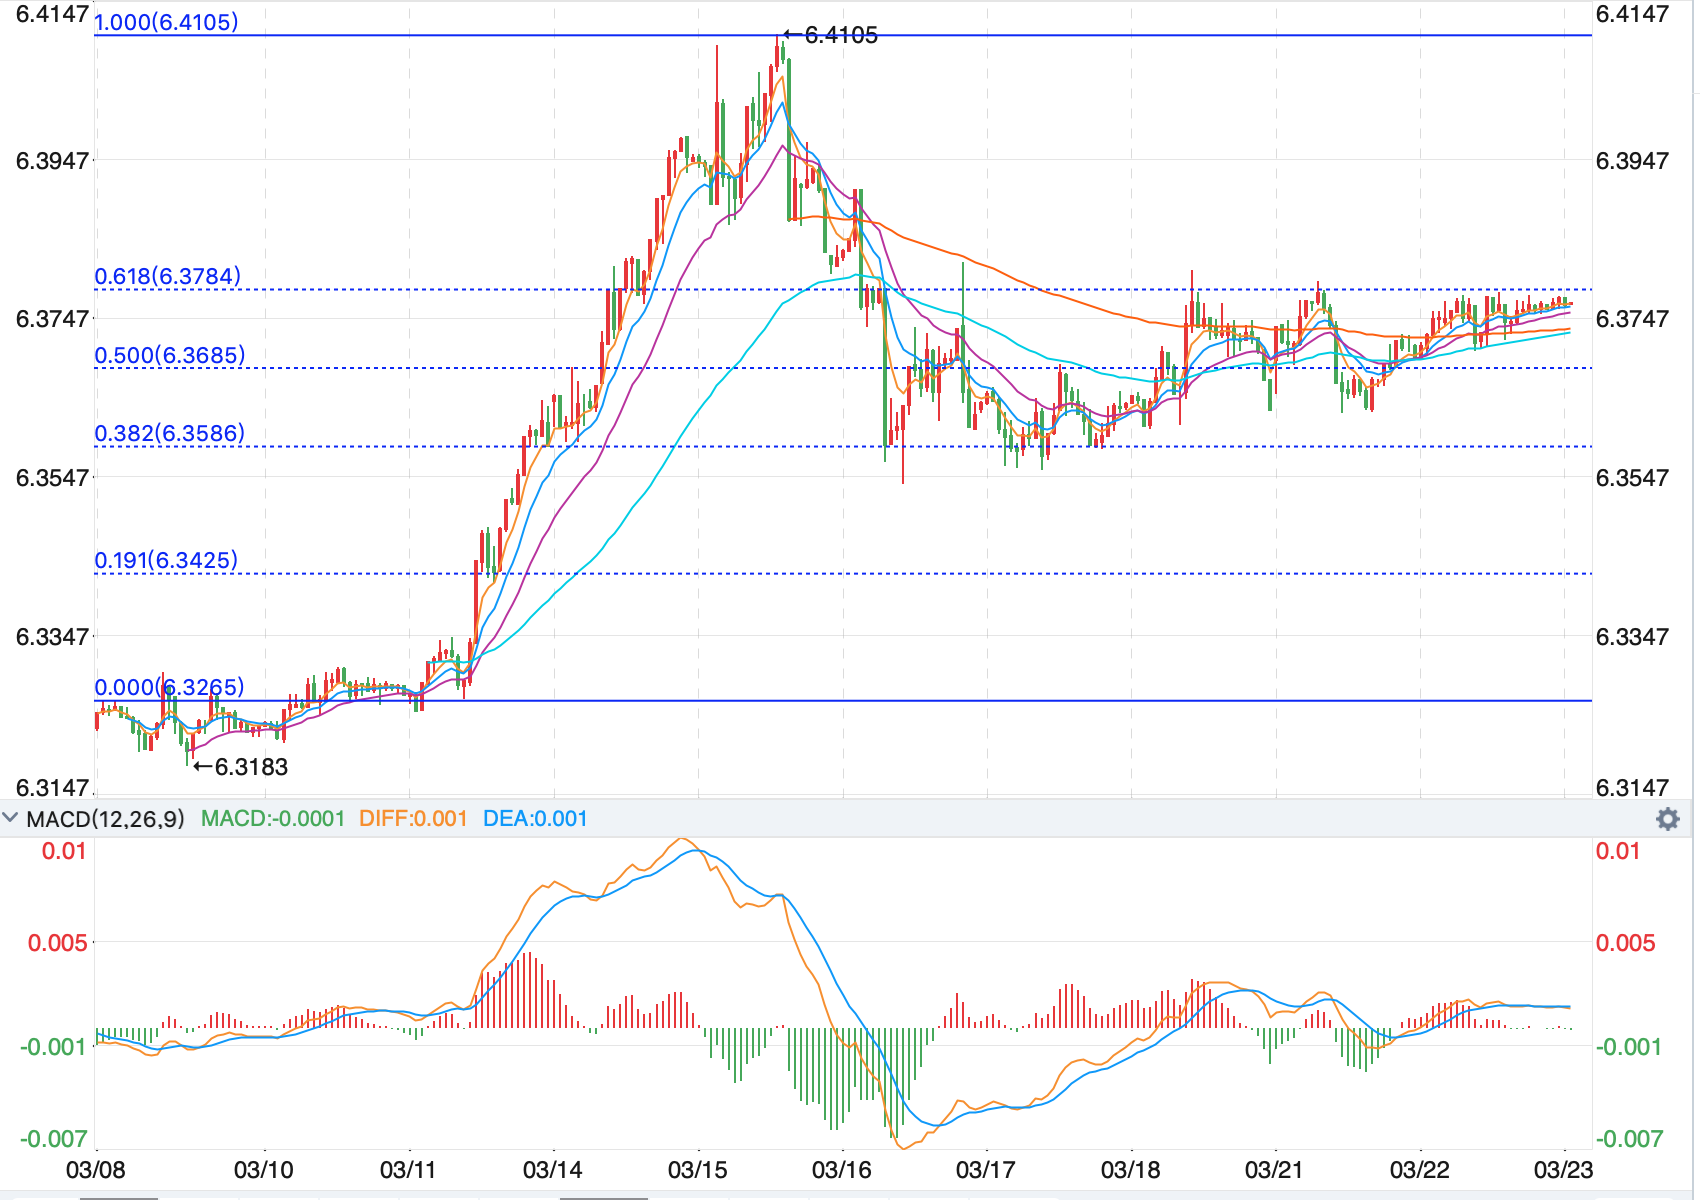
Task: Select the MACD:-0.0001 value readout
Action: coord(273,819)
